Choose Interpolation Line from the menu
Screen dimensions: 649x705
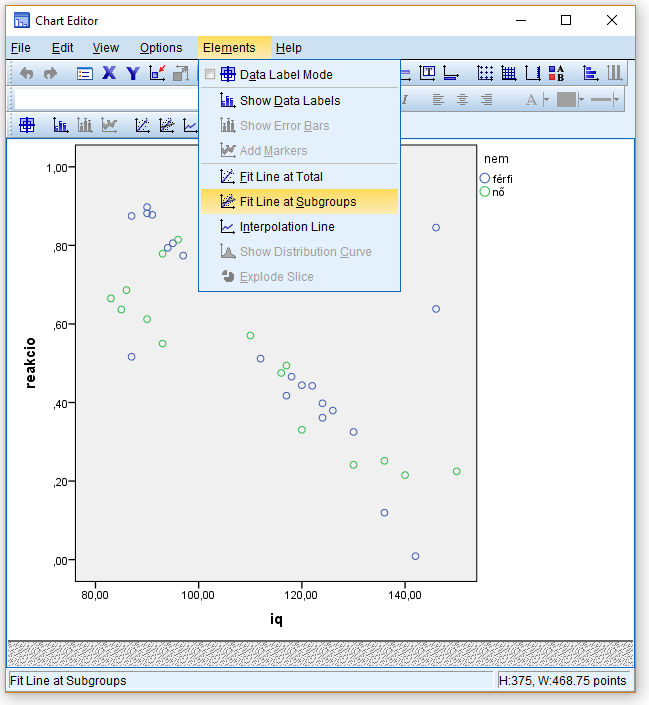pyautogui.click(x=300, y=227)
